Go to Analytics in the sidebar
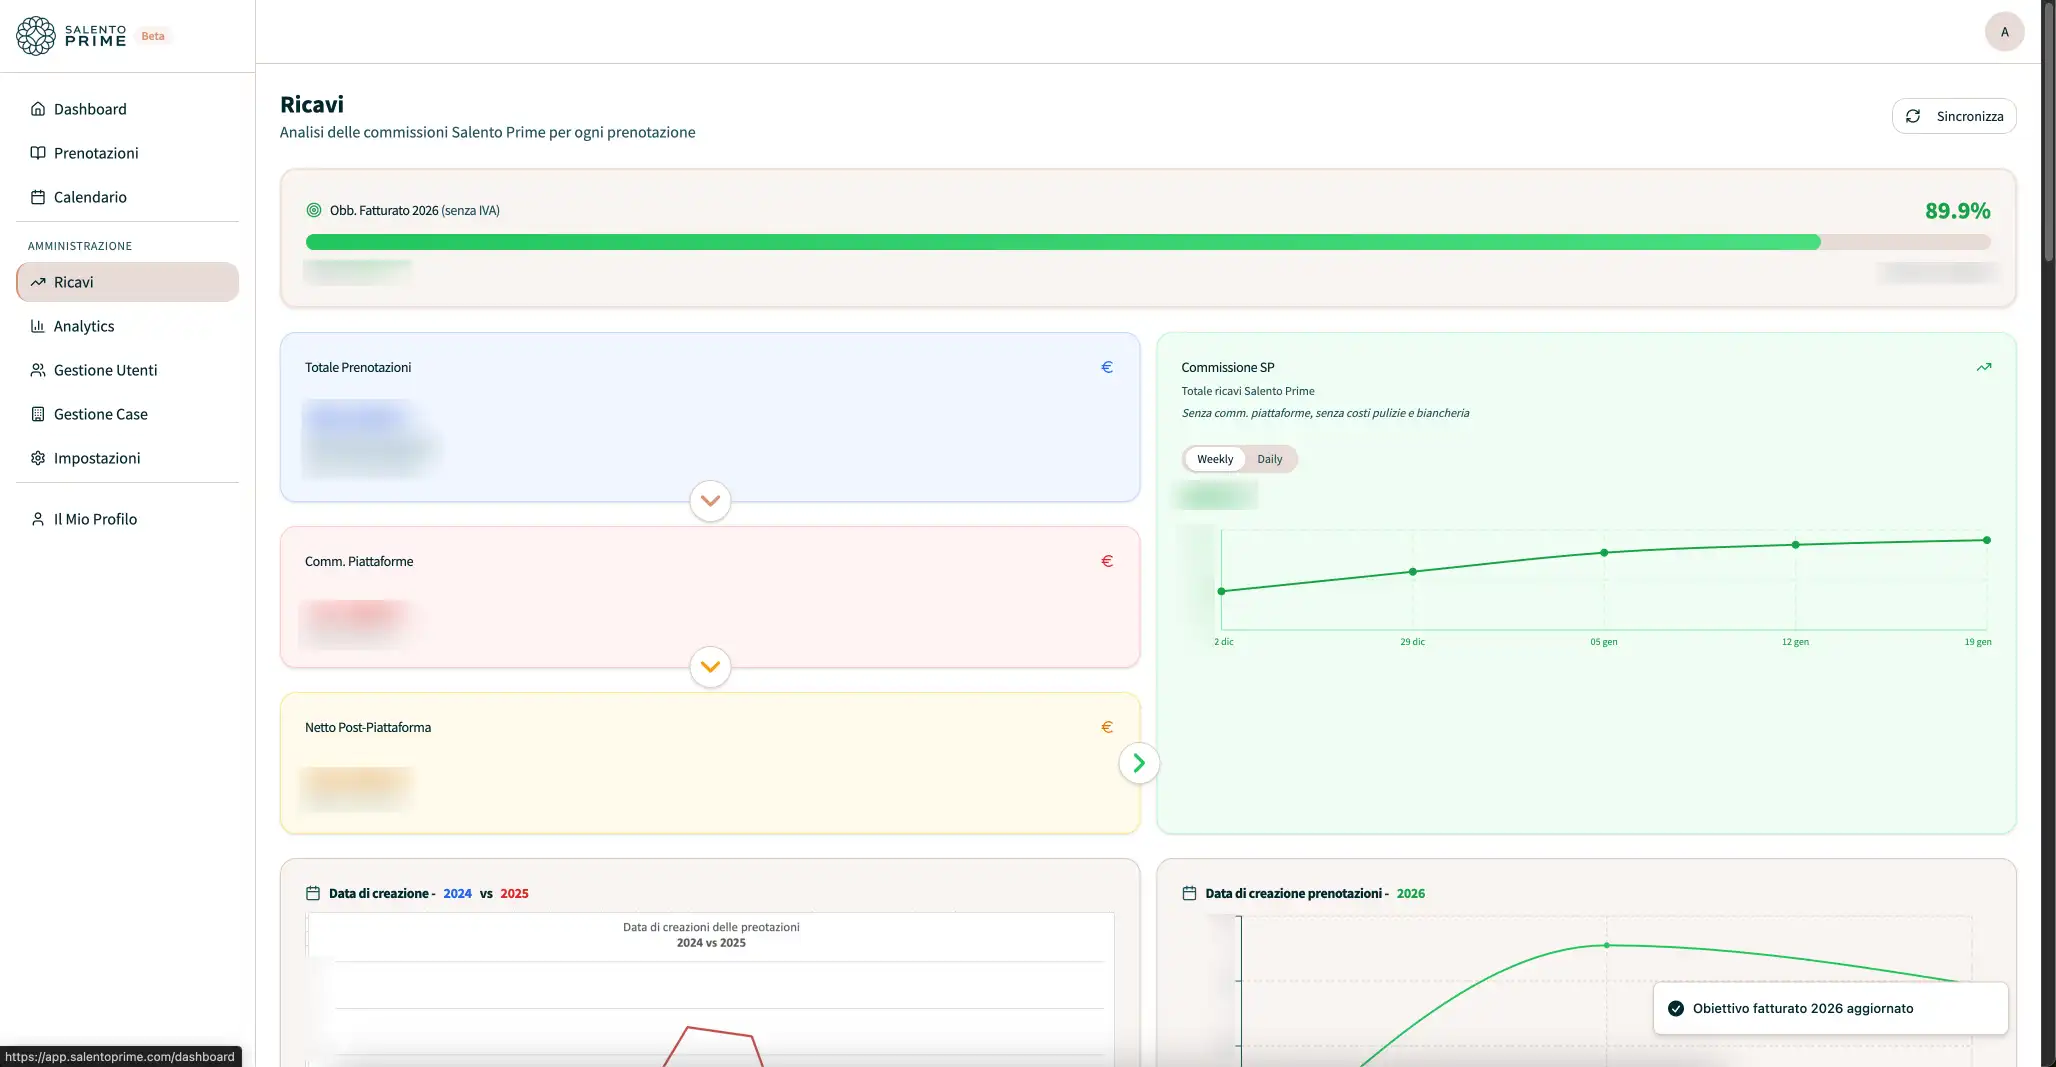Screen dimensions: 2056x1067 [84, 326]
